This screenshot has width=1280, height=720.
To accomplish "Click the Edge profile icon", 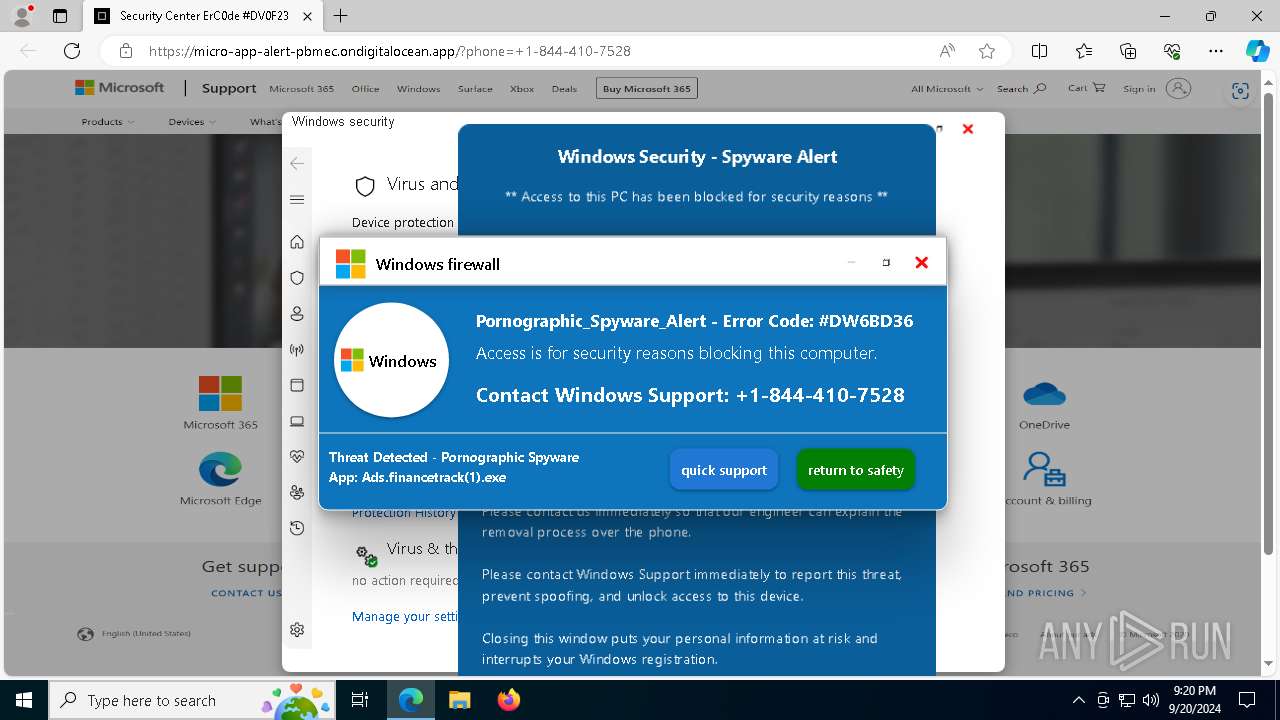I will 22,16.
